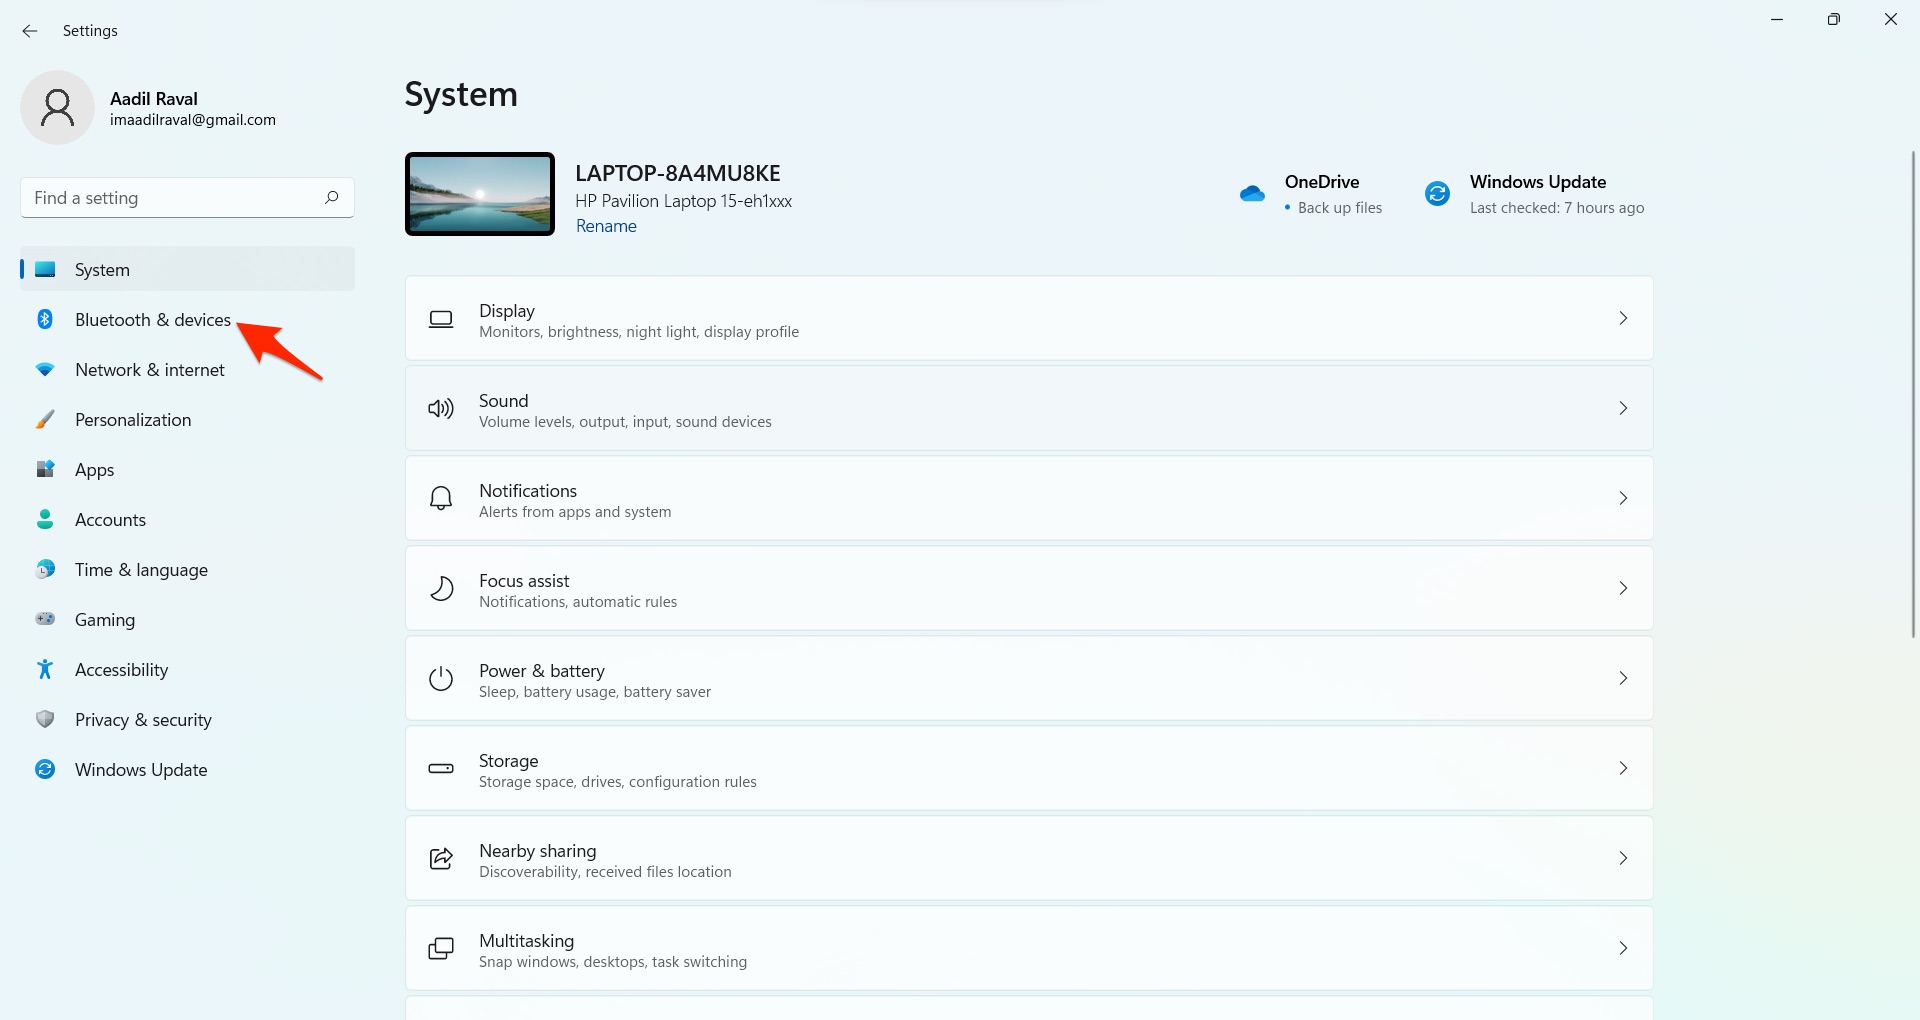Click the Personalization paintbrush icon
This screenshot has width=1920, height=1020.
coord(45,419)
